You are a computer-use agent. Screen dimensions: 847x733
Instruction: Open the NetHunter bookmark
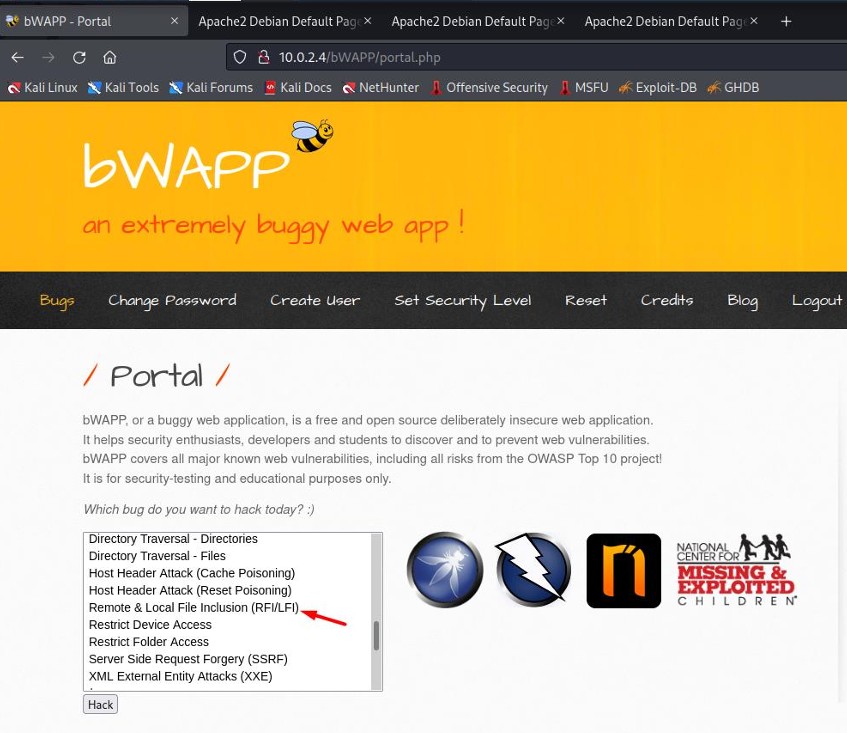click(x=381, y=88)
